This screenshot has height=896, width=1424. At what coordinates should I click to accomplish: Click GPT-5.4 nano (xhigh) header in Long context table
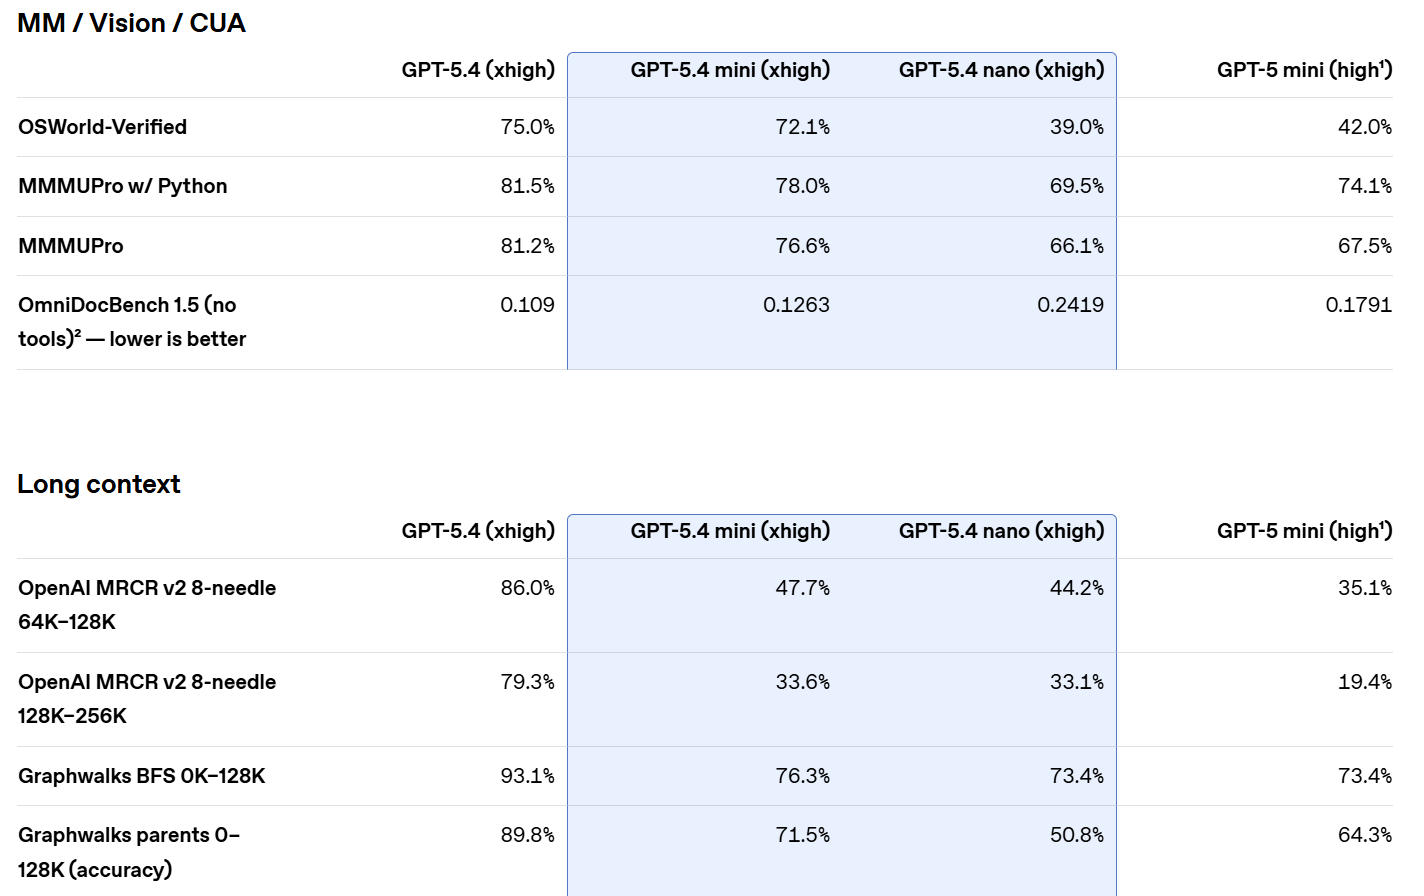point(1001,531)
